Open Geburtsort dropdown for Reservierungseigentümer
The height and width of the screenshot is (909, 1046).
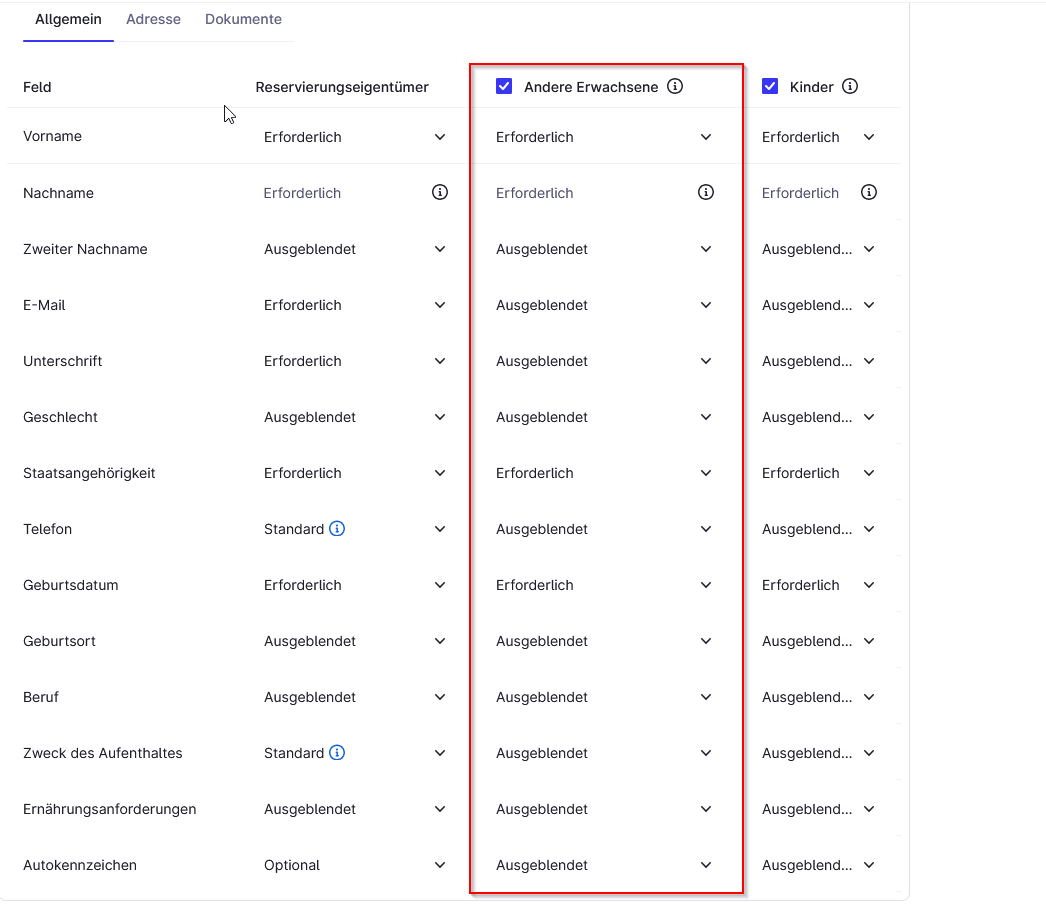click(x=355, y=642)
